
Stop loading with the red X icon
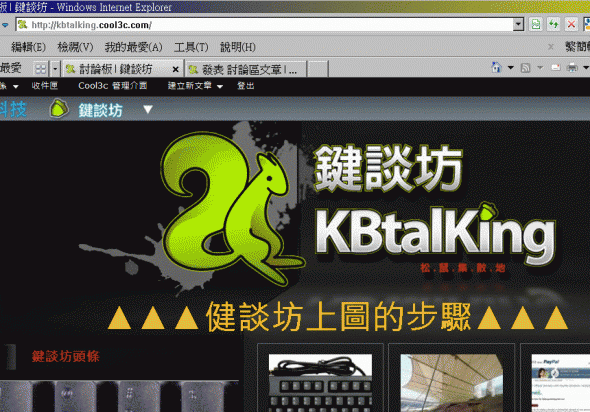pyautogui.click(x=571, y=25)
